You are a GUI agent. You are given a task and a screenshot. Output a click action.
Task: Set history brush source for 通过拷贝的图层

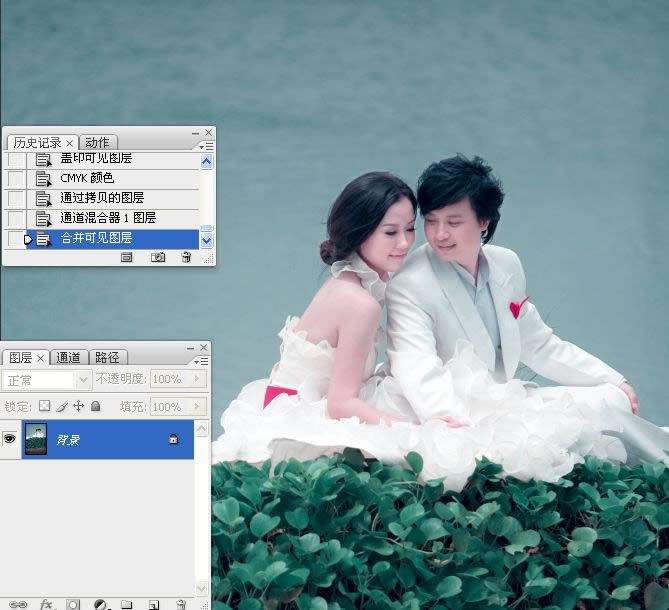coord(16,198)
